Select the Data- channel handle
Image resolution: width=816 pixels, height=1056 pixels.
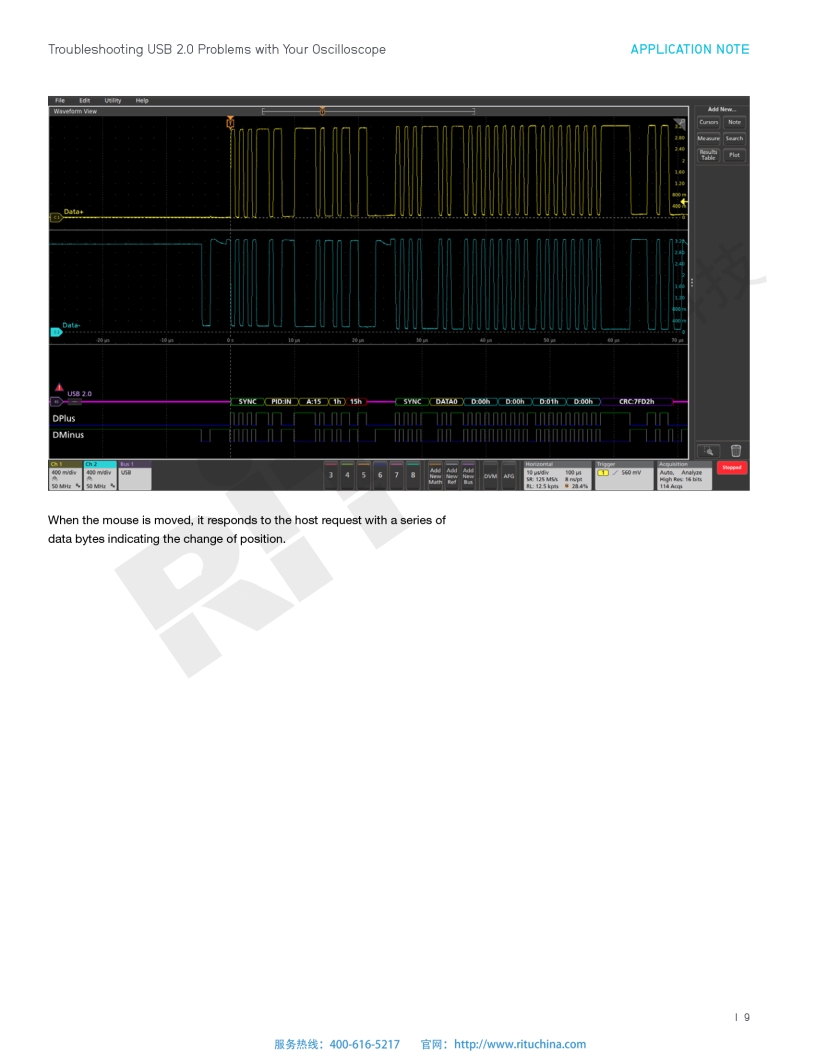click(x=55, y=331)
